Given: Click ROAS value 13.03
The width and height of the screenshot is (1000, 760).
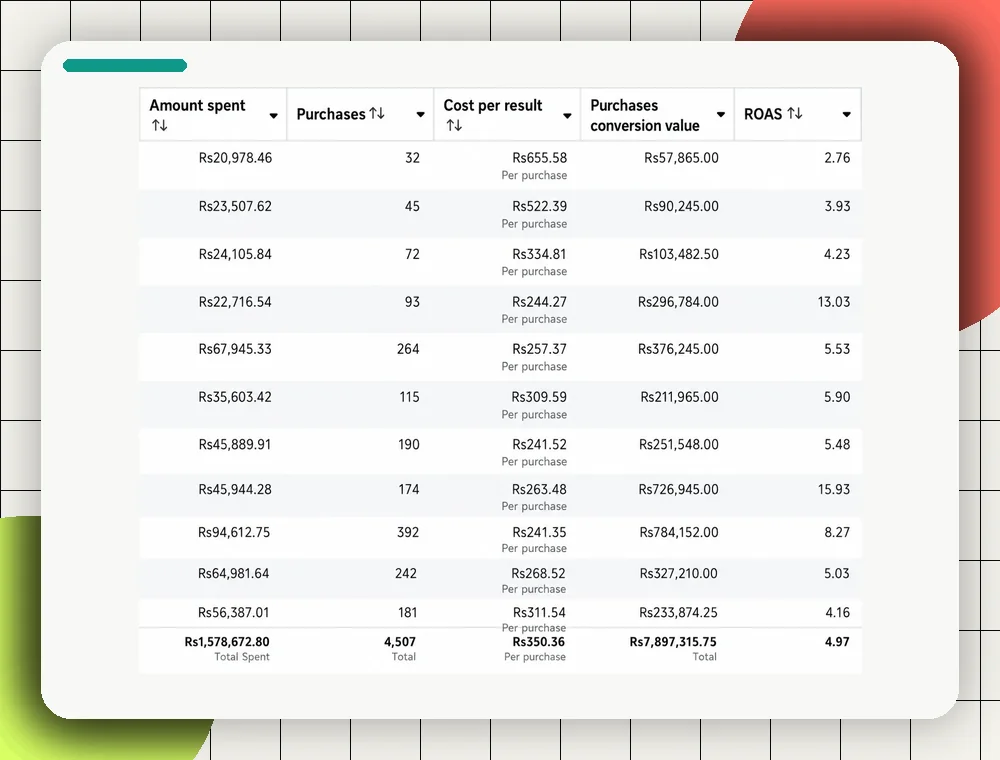Looking at the screenshot, I should [834, 302].
